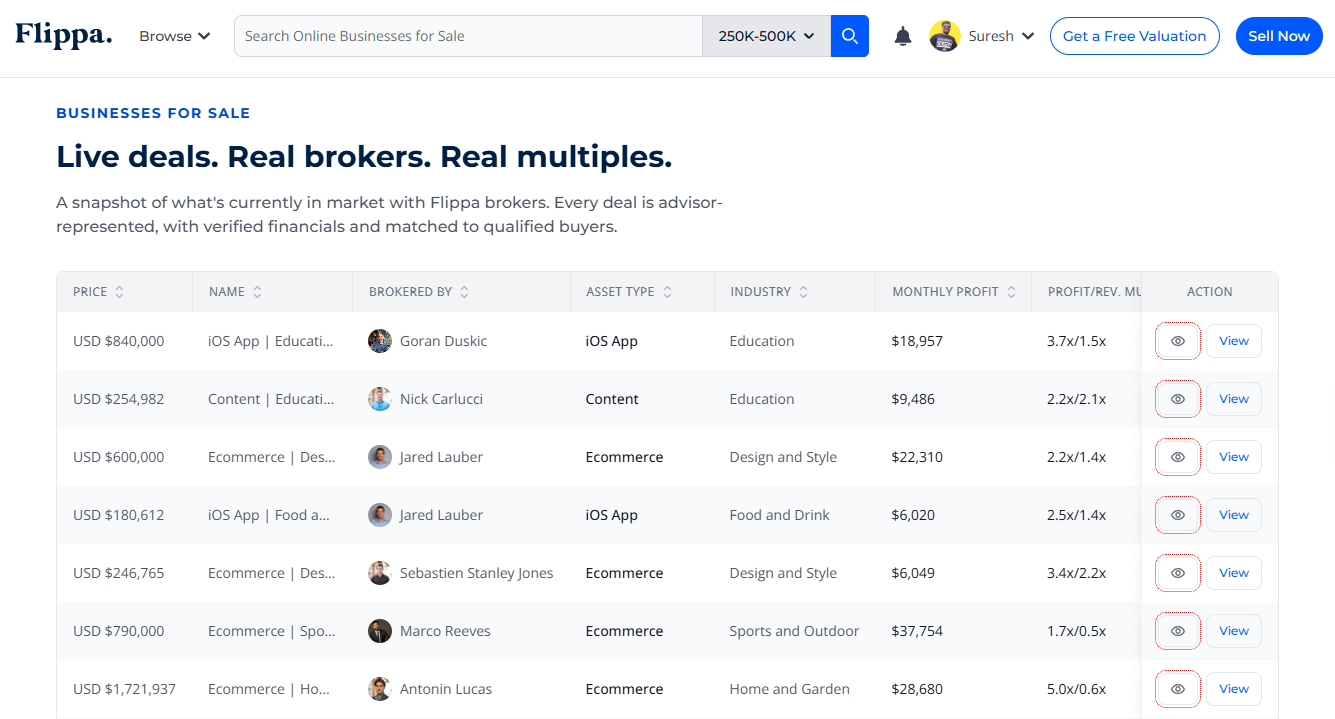
Task: Click price USD $840,000
Action: click(118, 341)
